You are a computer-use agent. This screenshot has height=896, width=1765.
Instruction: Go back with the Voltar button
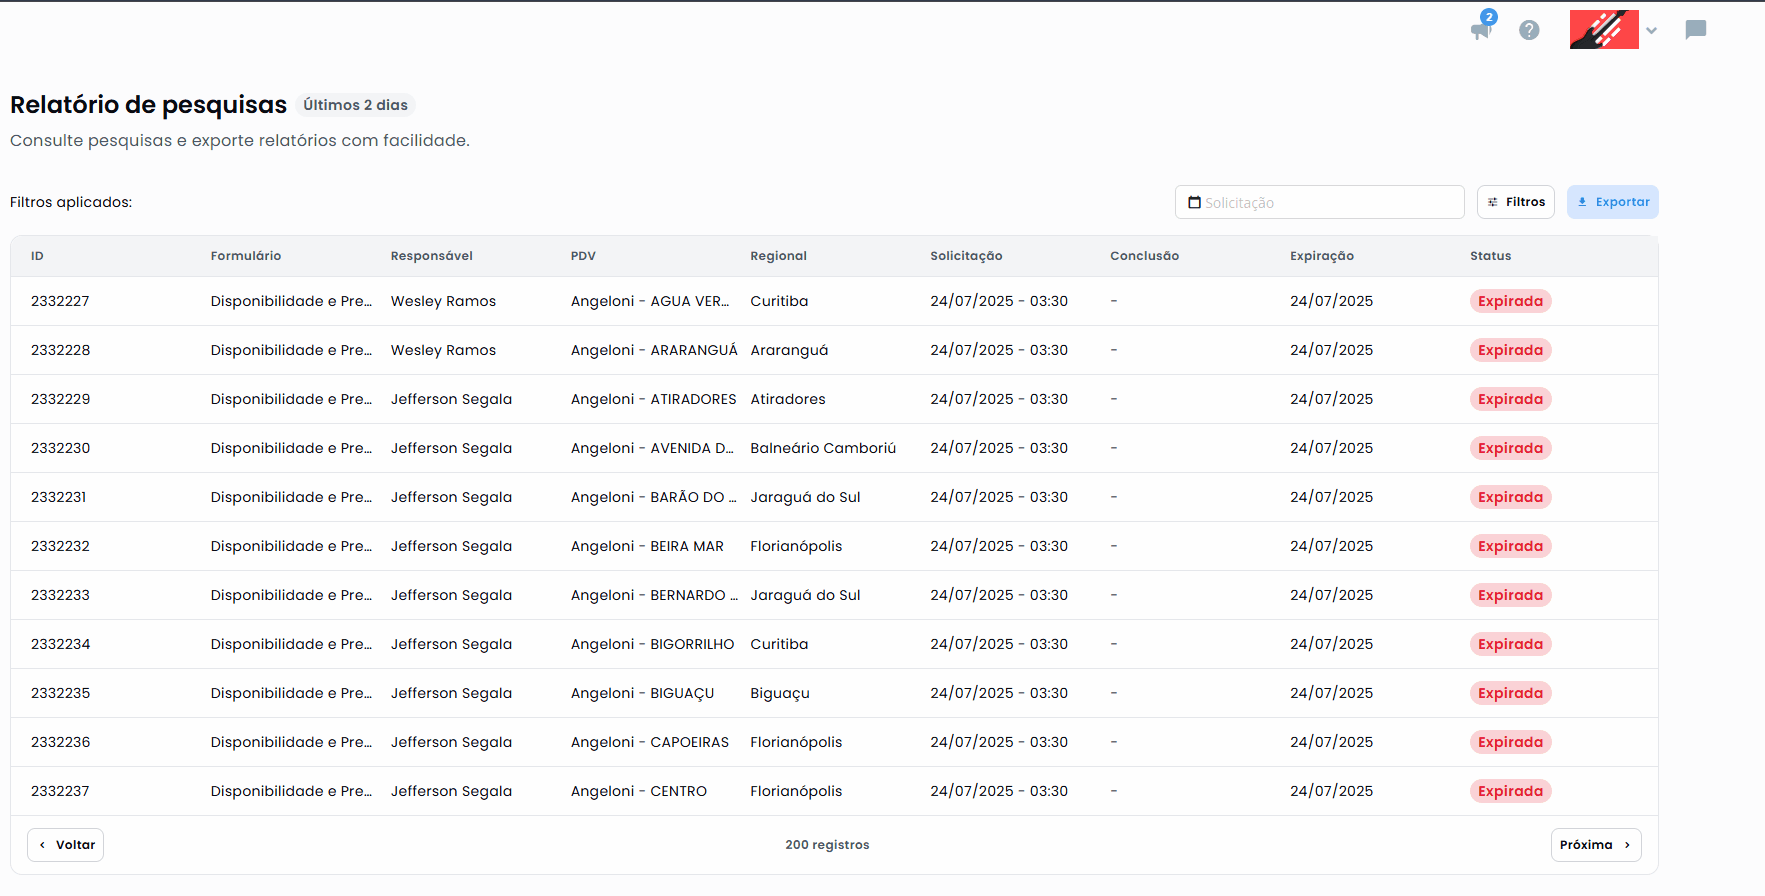[x=66, y=845]
